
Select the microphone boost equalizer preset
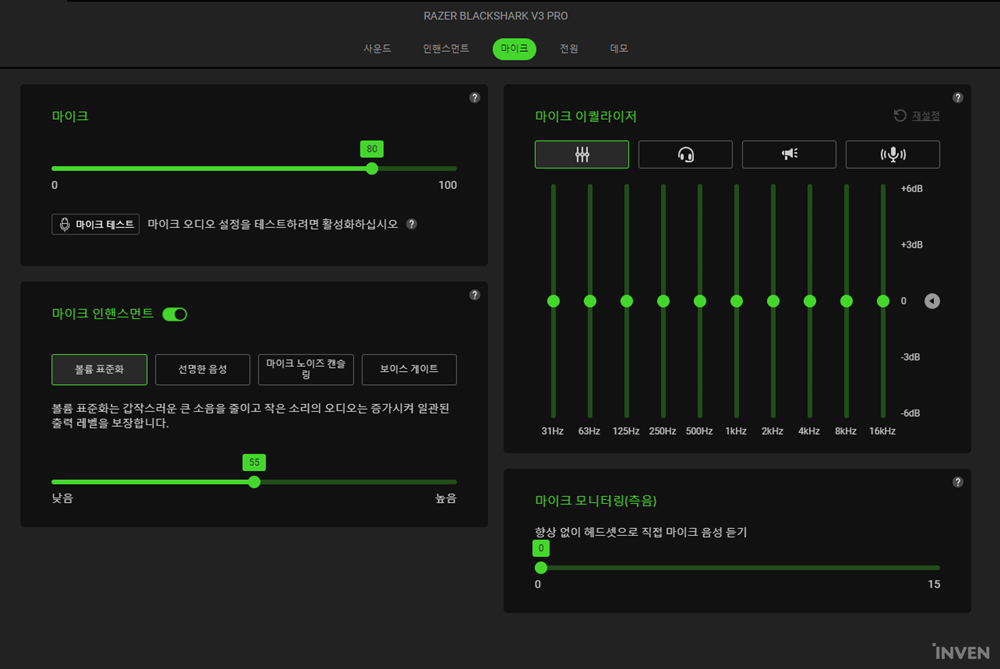coord(893,154)
